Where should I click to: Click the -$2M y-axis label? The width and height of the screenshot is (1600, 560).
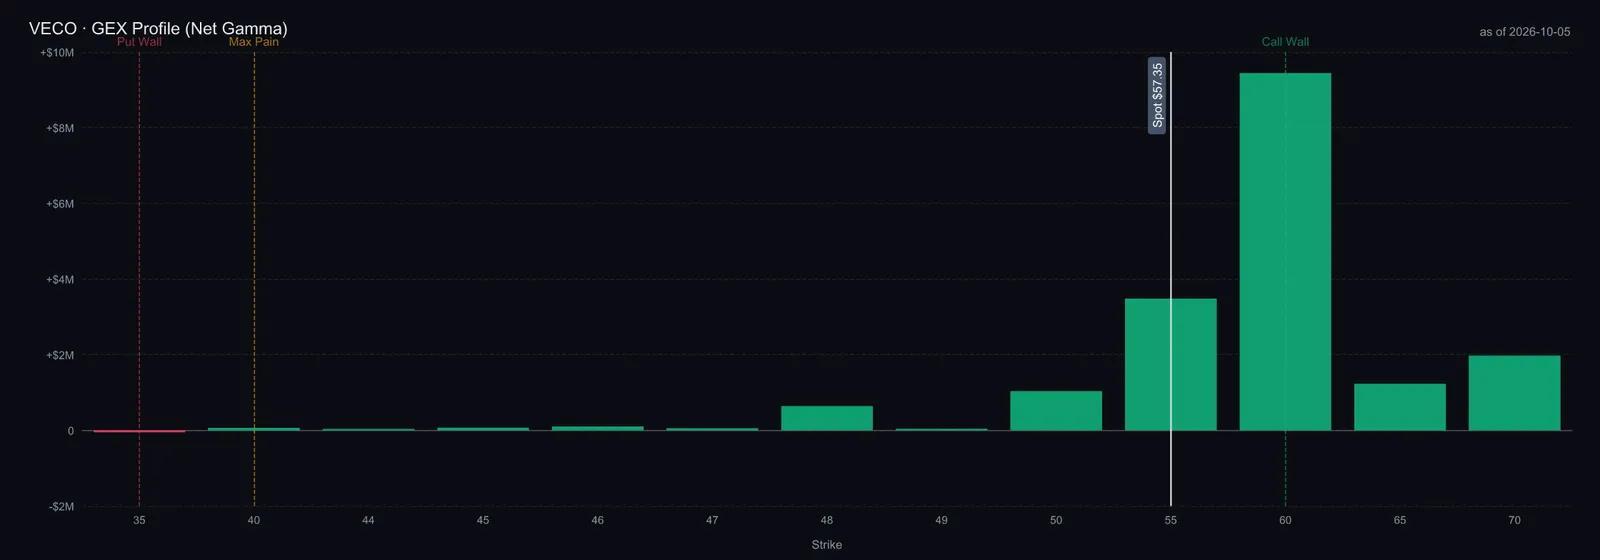point(61,507)
